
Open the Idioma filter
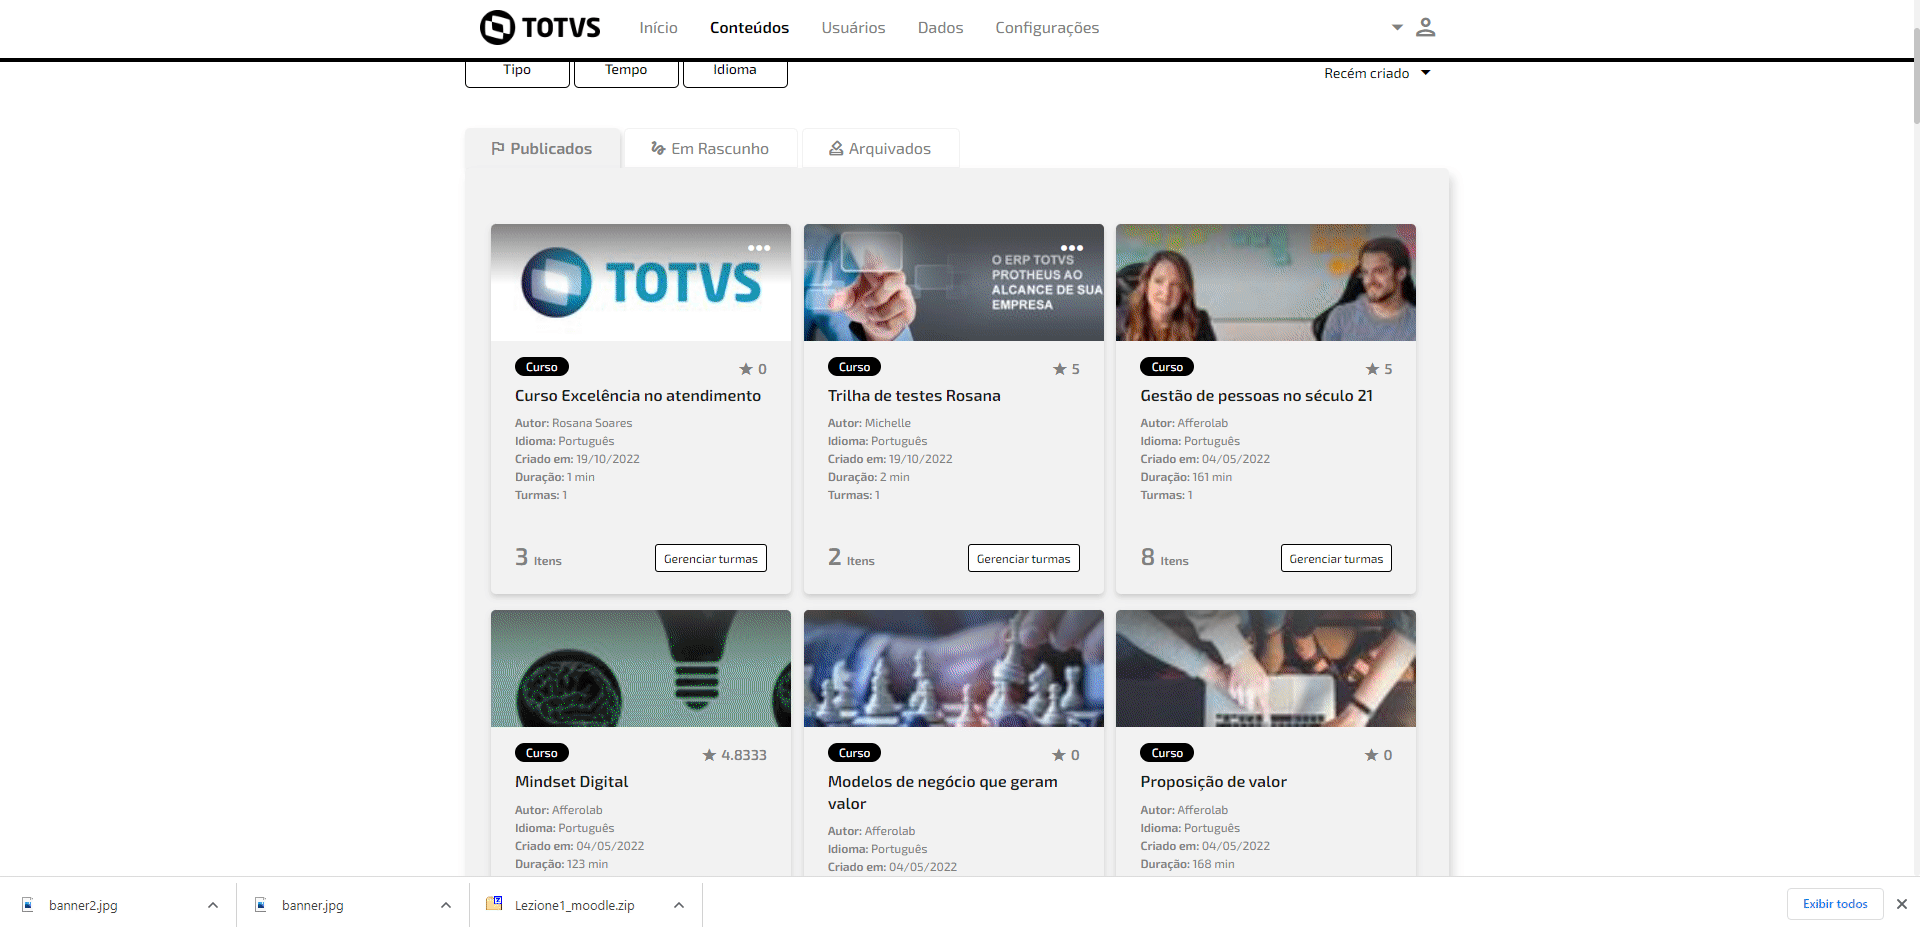[x=735, y=73]
